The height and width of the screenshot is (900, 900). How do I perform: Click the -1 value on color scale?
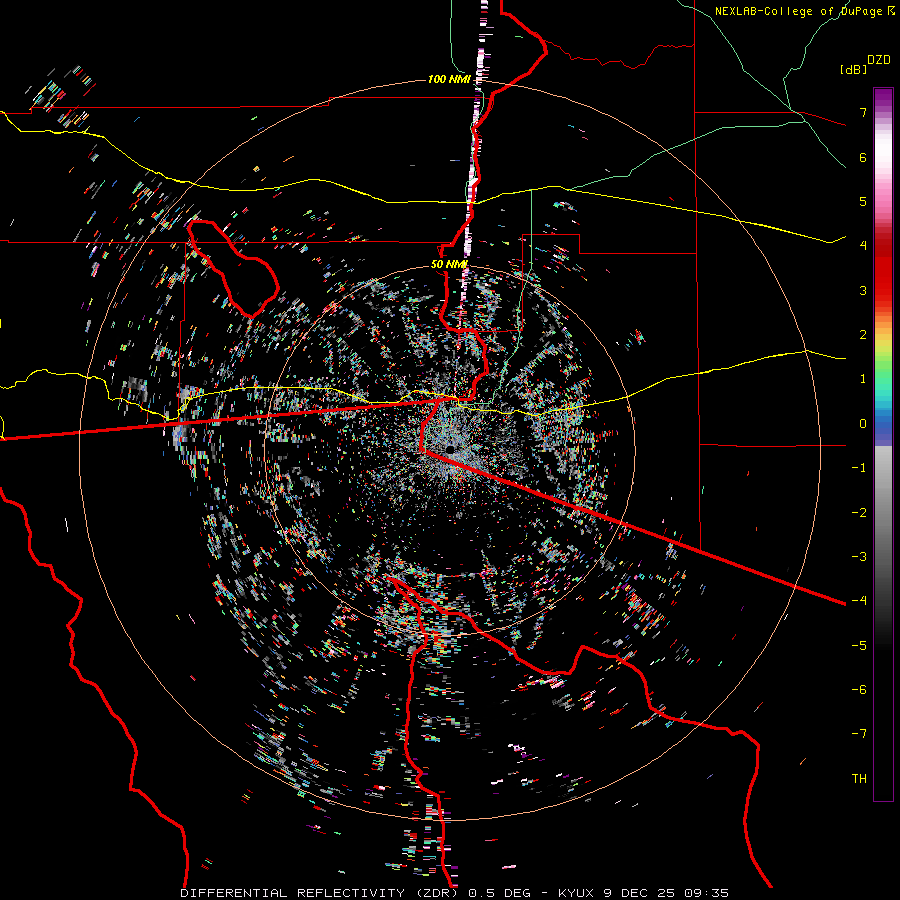pos(859,468)
